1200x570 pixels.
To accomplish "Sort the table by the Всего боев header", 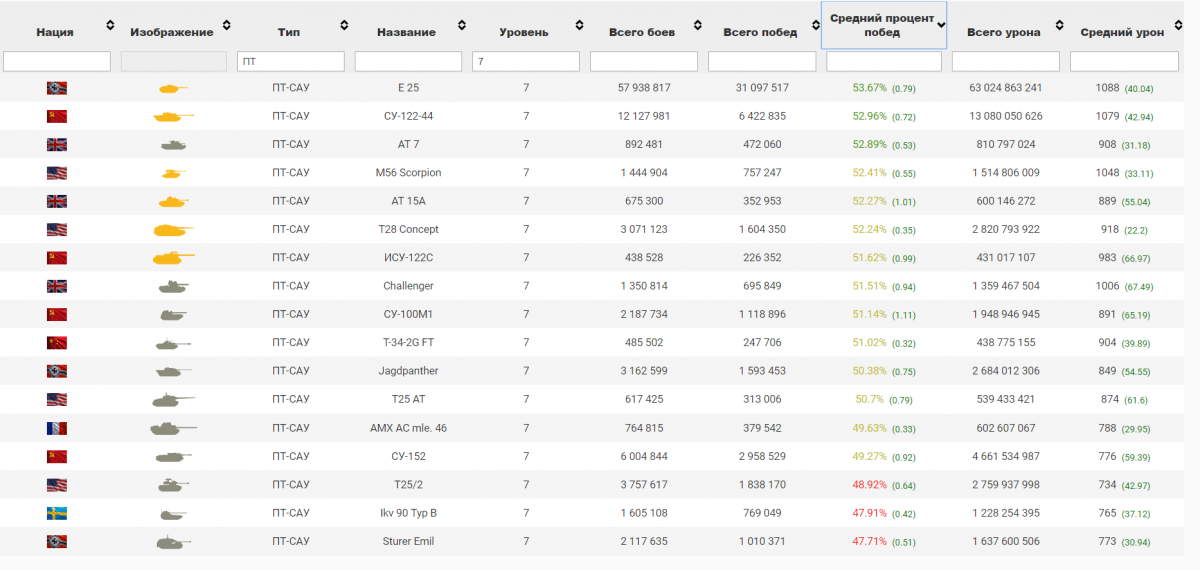I will coord(642,32).
